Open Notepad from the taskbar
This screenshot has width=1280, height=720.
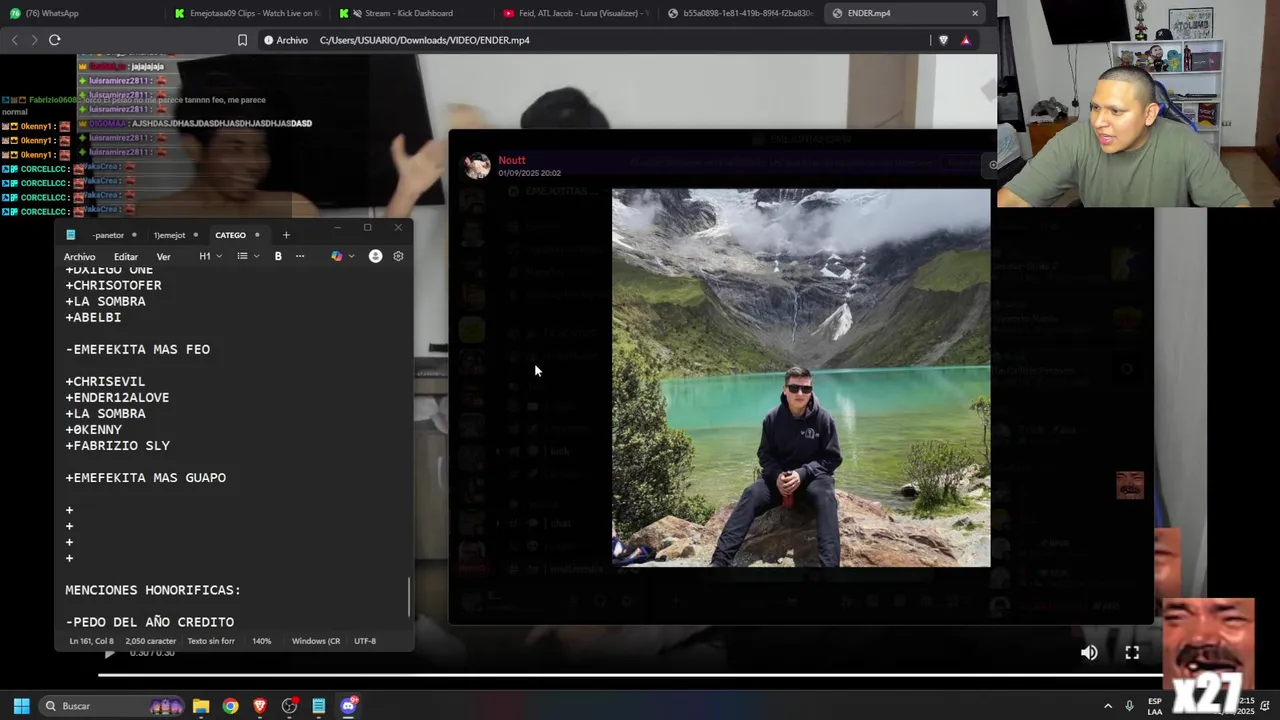click(319, 706)
